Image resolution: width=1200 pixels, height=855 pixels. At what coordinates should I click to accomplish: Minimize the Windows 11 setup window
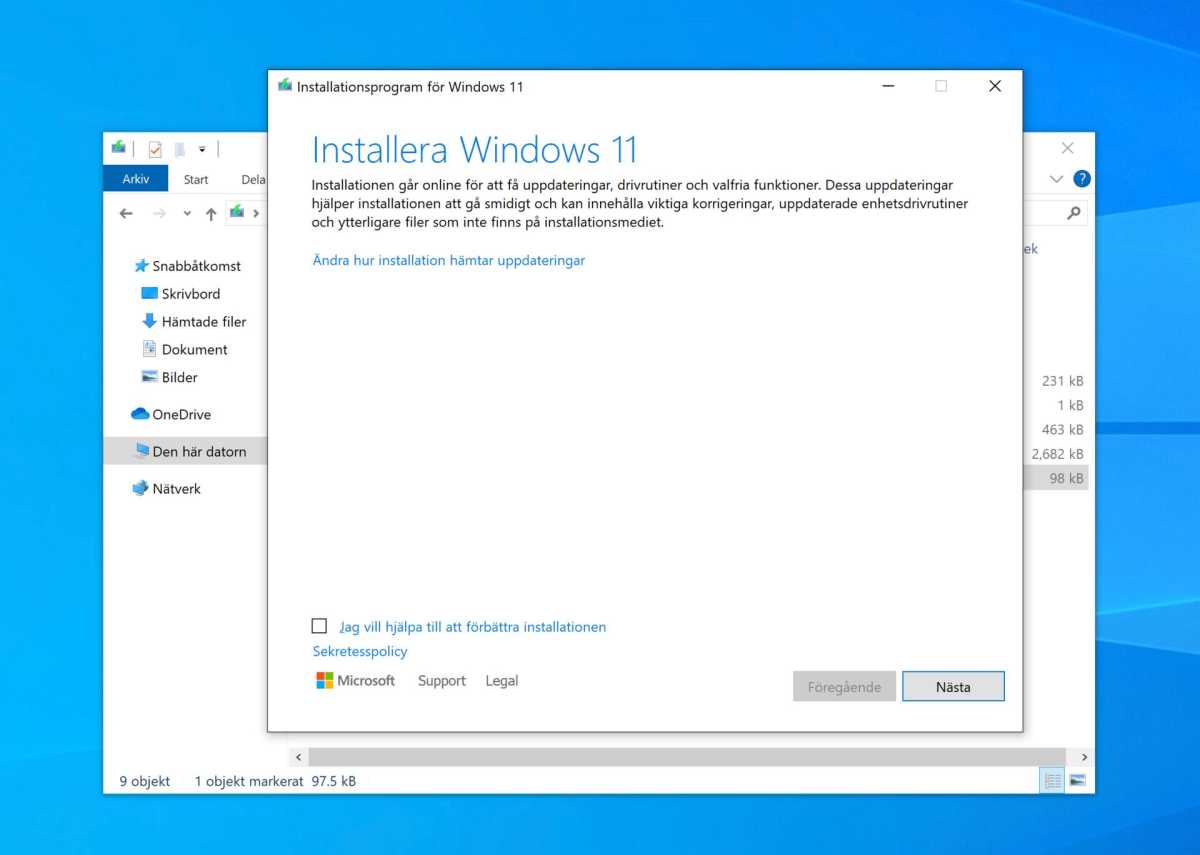(888, 86)
